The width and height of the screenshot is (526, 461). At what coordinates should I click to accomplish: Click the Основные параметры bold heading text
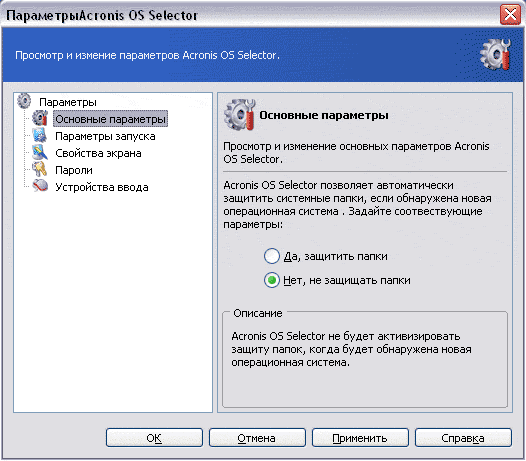coord(324,115)
